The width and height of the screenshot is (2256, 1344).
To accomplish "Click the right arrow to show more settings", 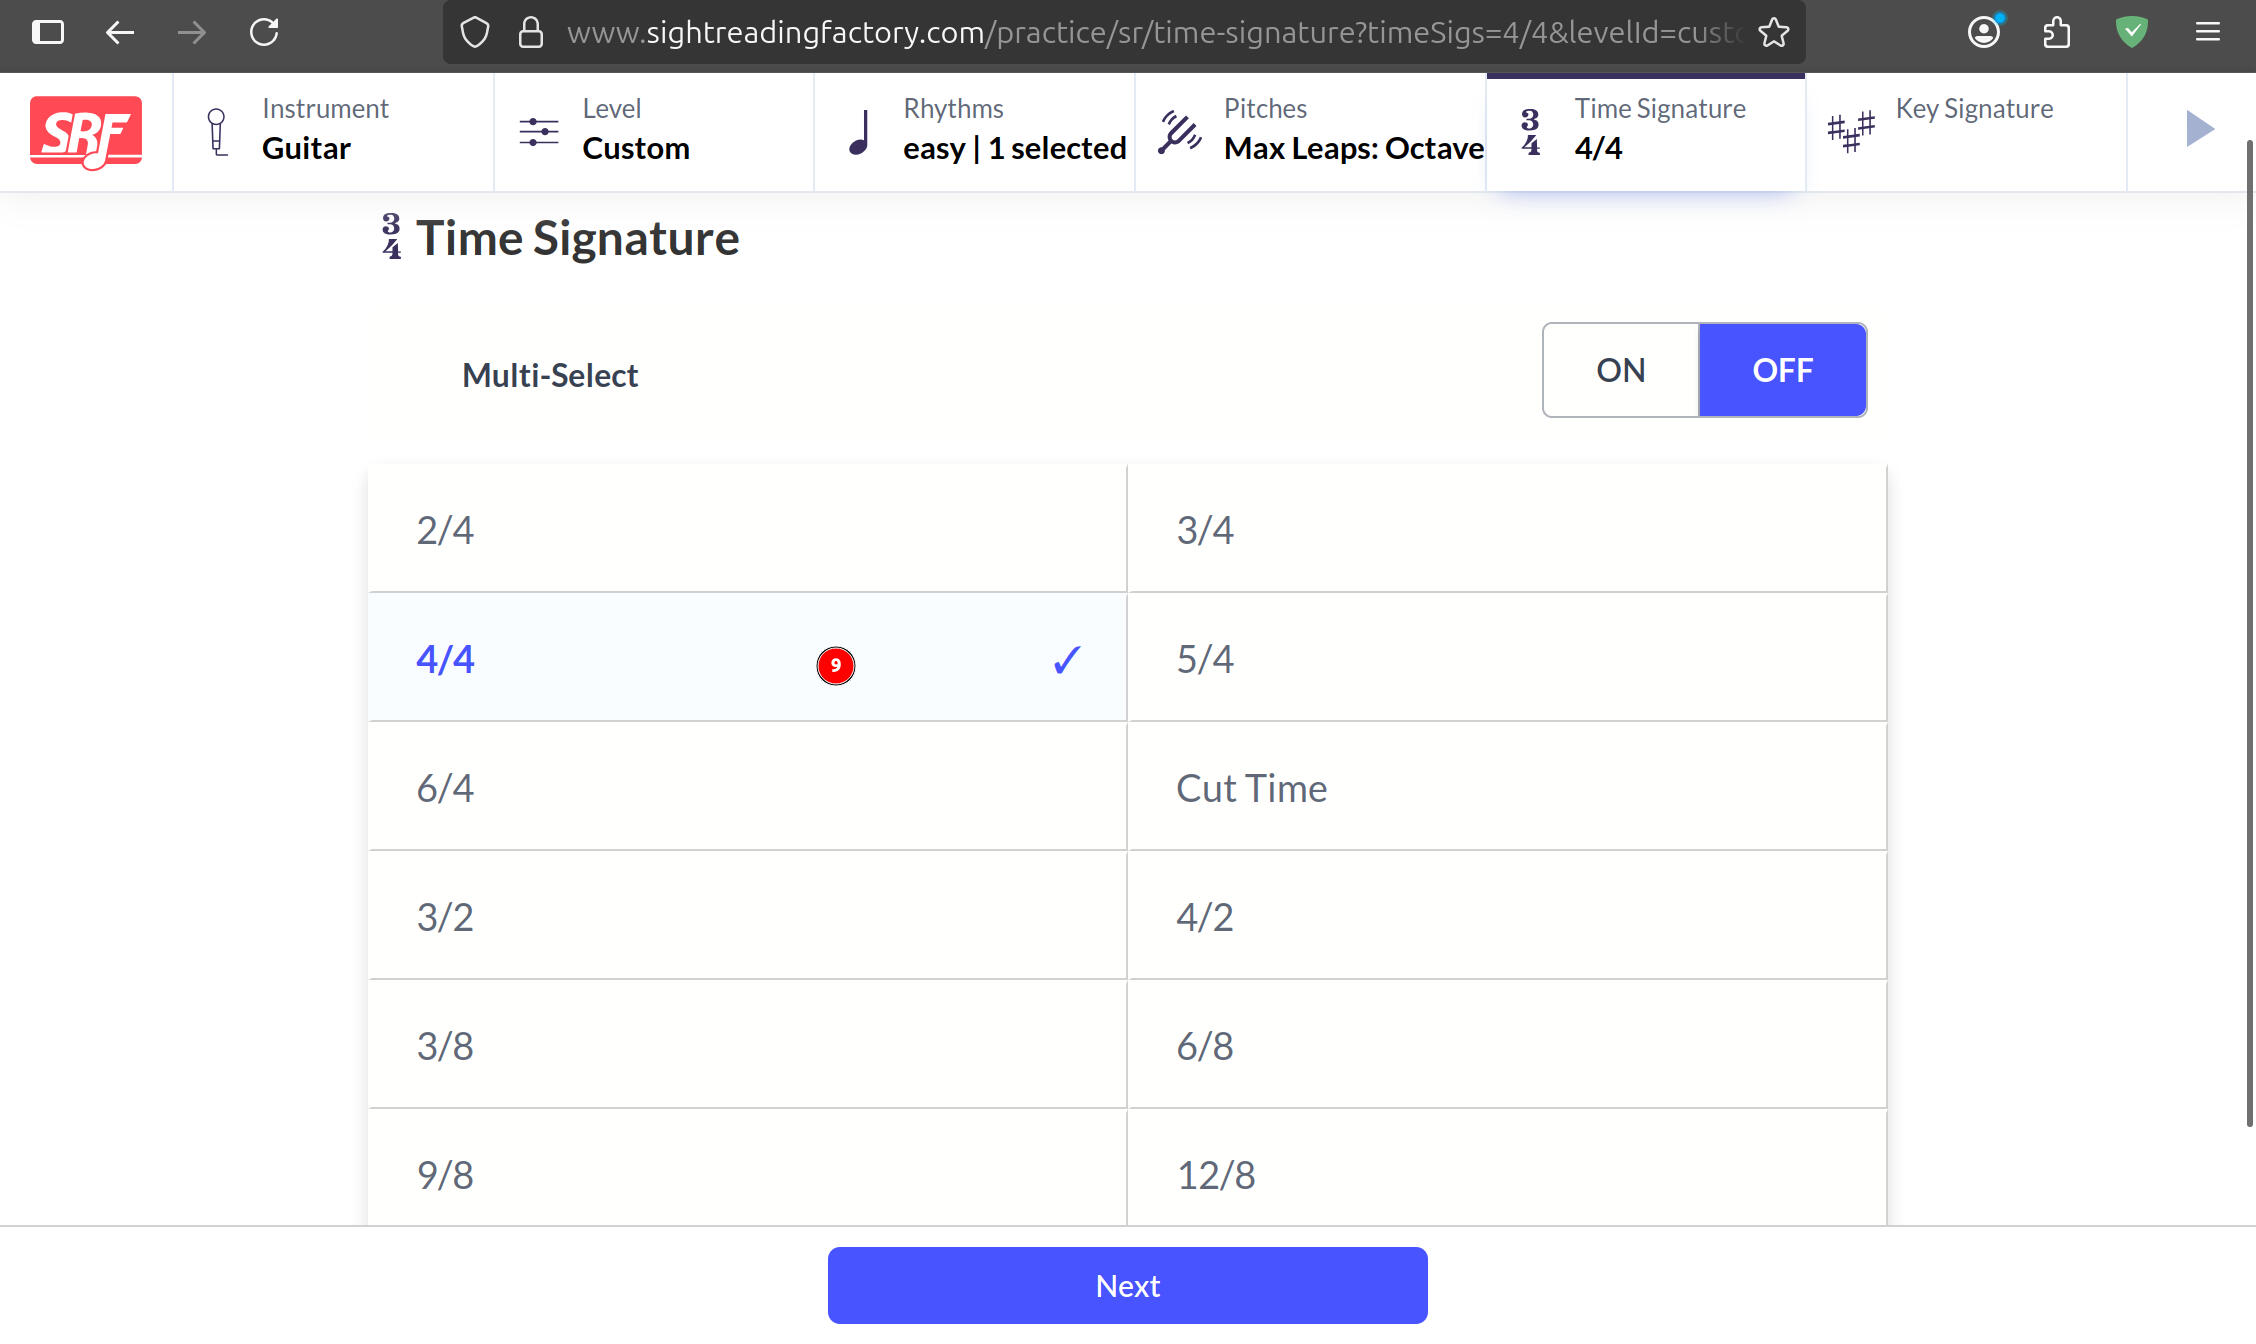I will point(2199,129).
